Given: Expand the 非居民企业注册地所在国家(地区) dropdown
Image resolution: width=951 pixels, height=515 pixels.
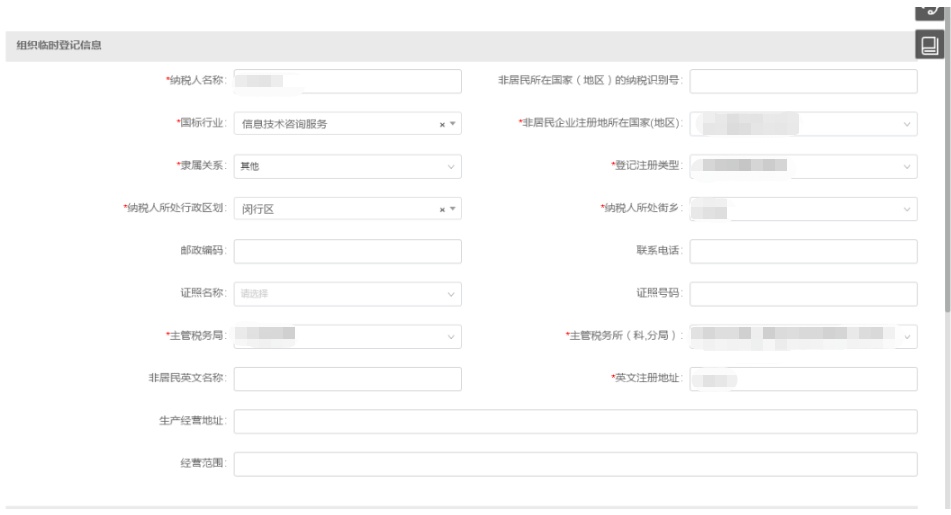Looking at the screenshot, I should click(x=907, y=124).
